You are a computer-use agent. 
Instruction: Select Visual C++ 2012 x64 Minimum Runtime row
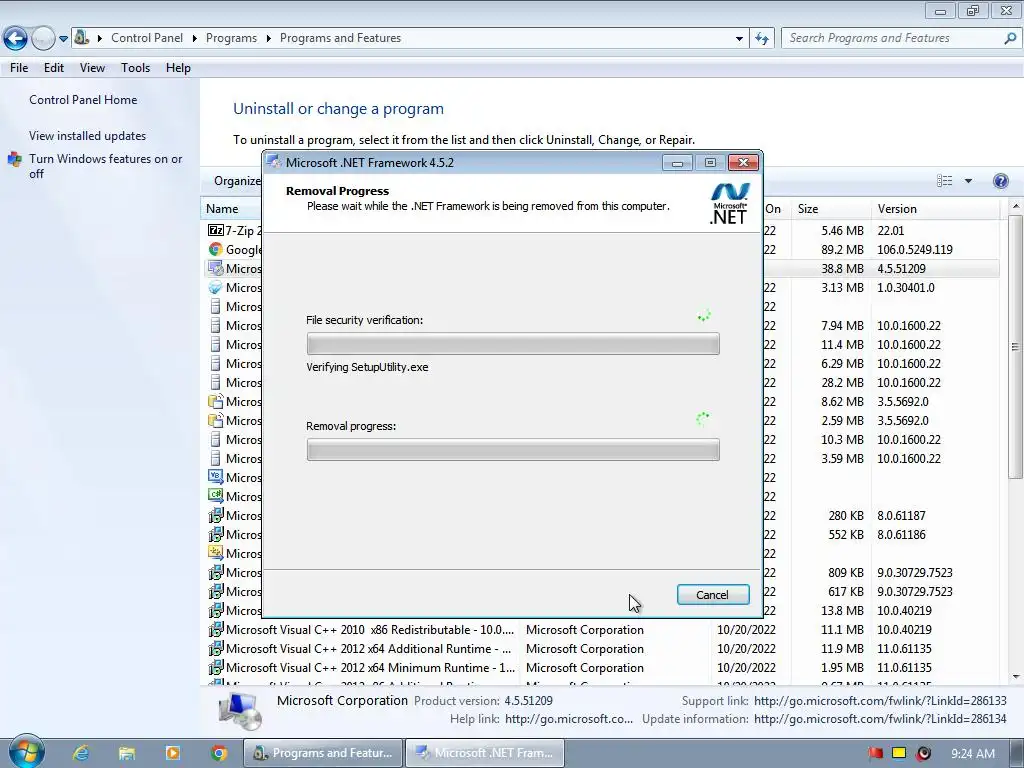pos(601,667)
